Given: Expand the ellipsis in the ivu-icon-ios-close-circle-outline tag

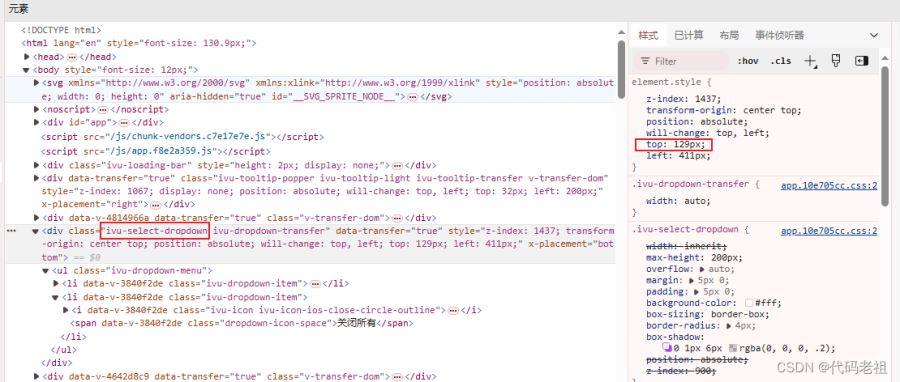Looking at the screenshot, I should [453, 310].
